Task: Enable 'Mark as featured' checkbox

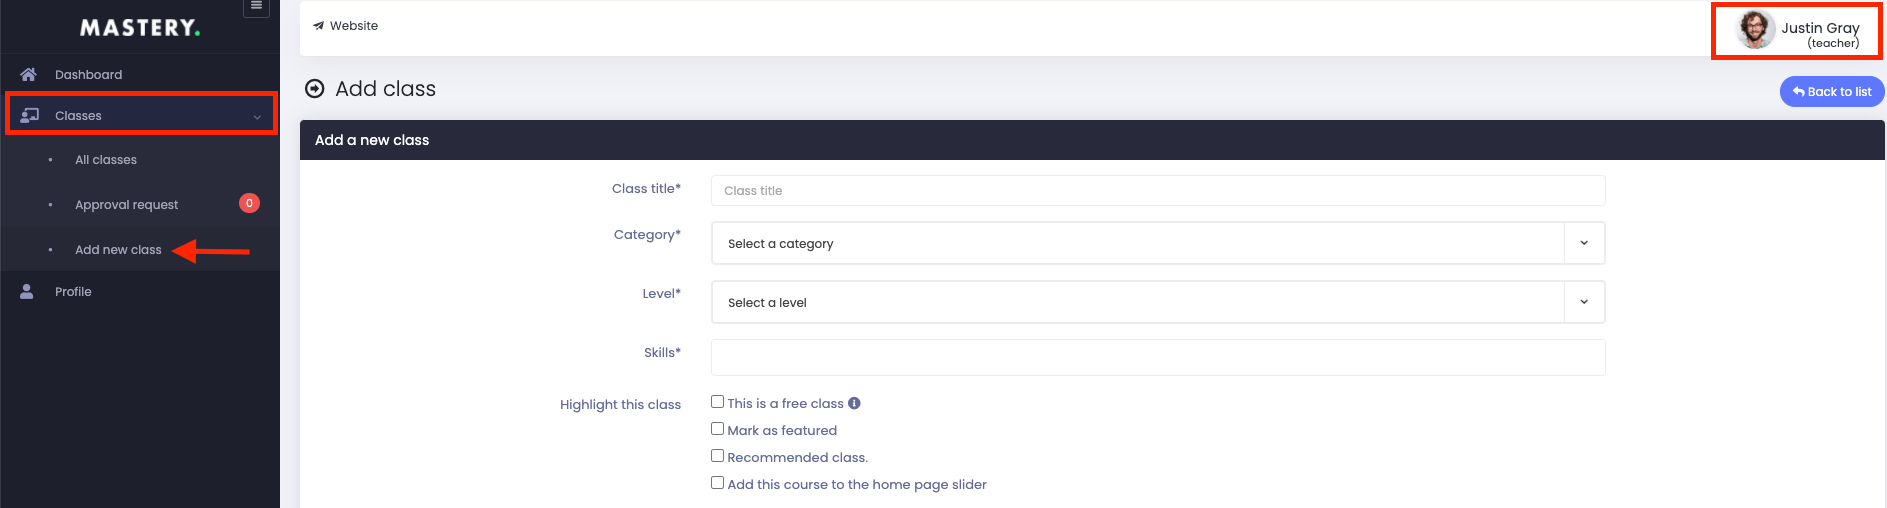Action: click(717, 429)
